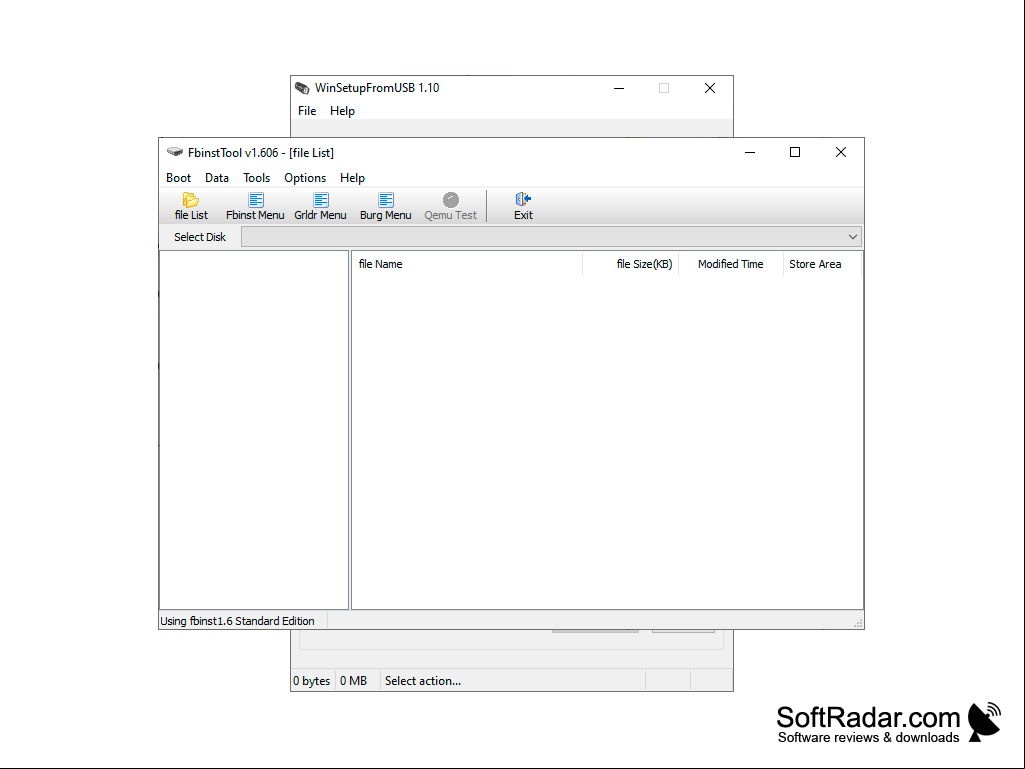Click the 'Select Disk' label
Viewport: 1025px width, 769px height.
coord(199,237)
